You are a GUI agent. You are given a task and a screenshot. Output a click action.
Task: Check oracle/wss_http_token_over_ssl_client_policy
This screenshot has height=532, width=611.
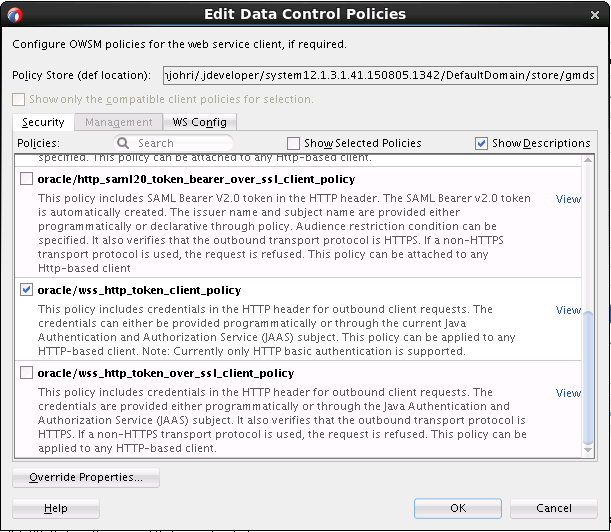pos(26,373)
